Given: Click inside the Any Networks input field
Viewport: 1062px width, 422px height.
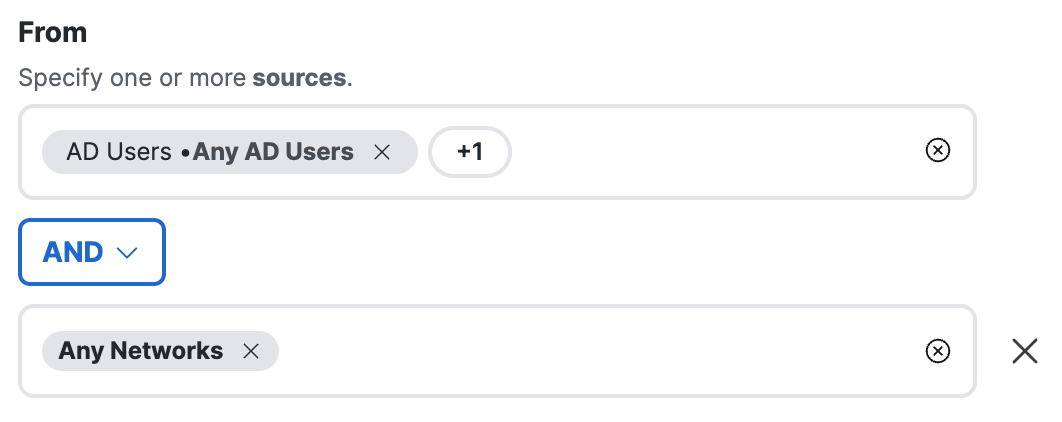Looking at the screenshot, I should 497,351.
